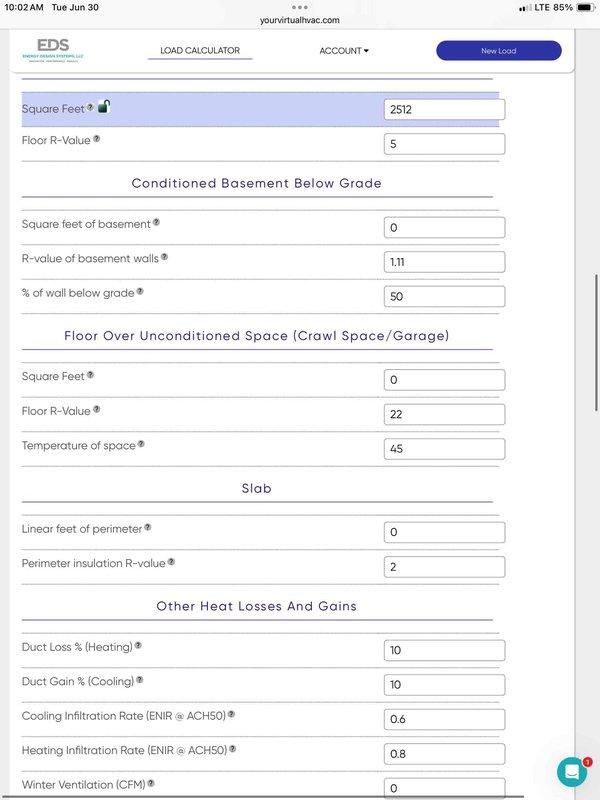600x800 pixels.
Task: Click help icon beside % of wall below grade
Action: 140,291
